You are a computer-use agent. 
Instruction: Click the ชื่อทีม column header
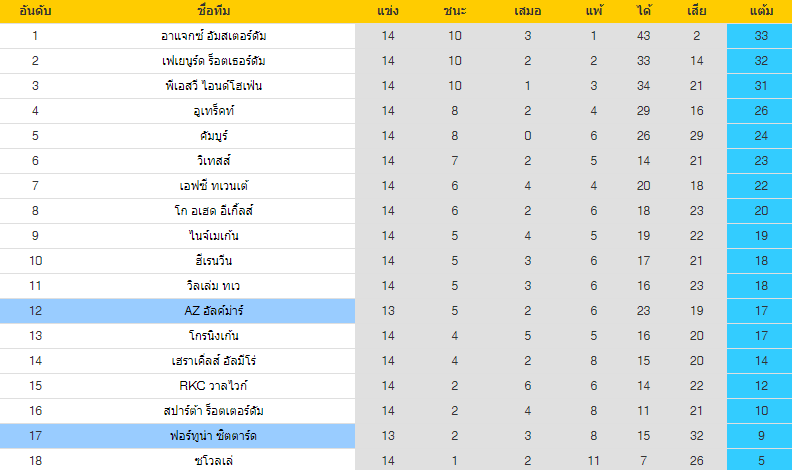(213, 11)
